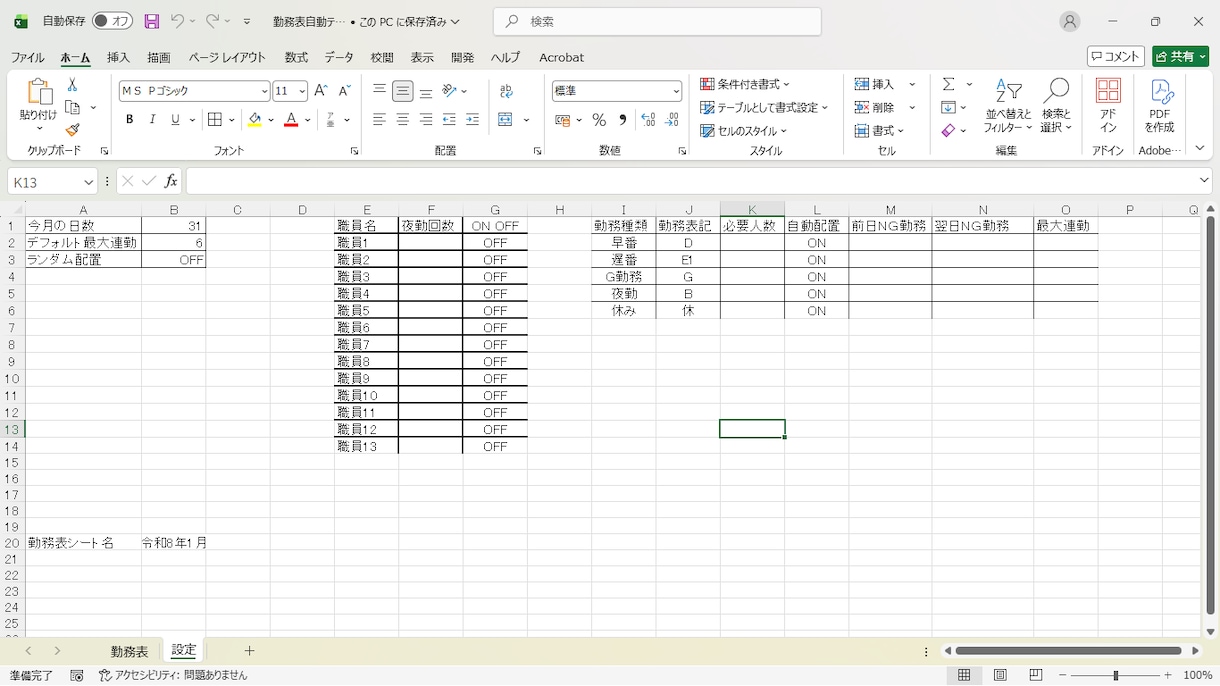The width and height of the screenshot is (1220, 686).
Task: Click the Format Painter brush icon
Action: 72,130
